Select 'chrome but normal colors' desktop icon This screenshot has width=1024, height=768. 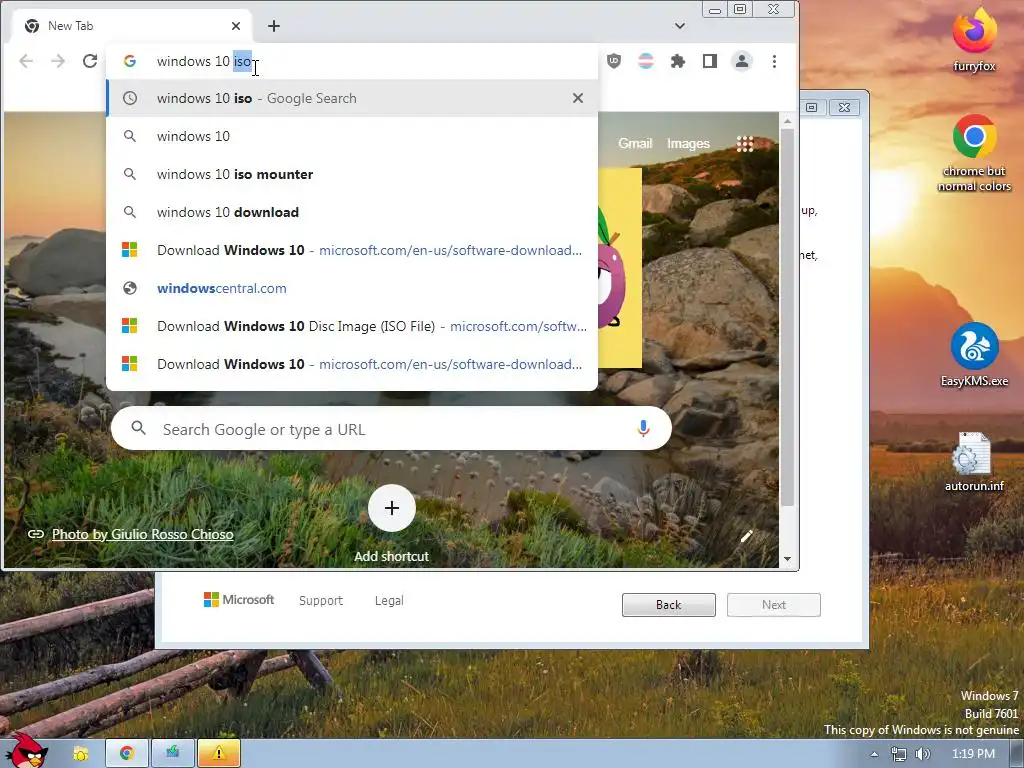pos(974,153)
